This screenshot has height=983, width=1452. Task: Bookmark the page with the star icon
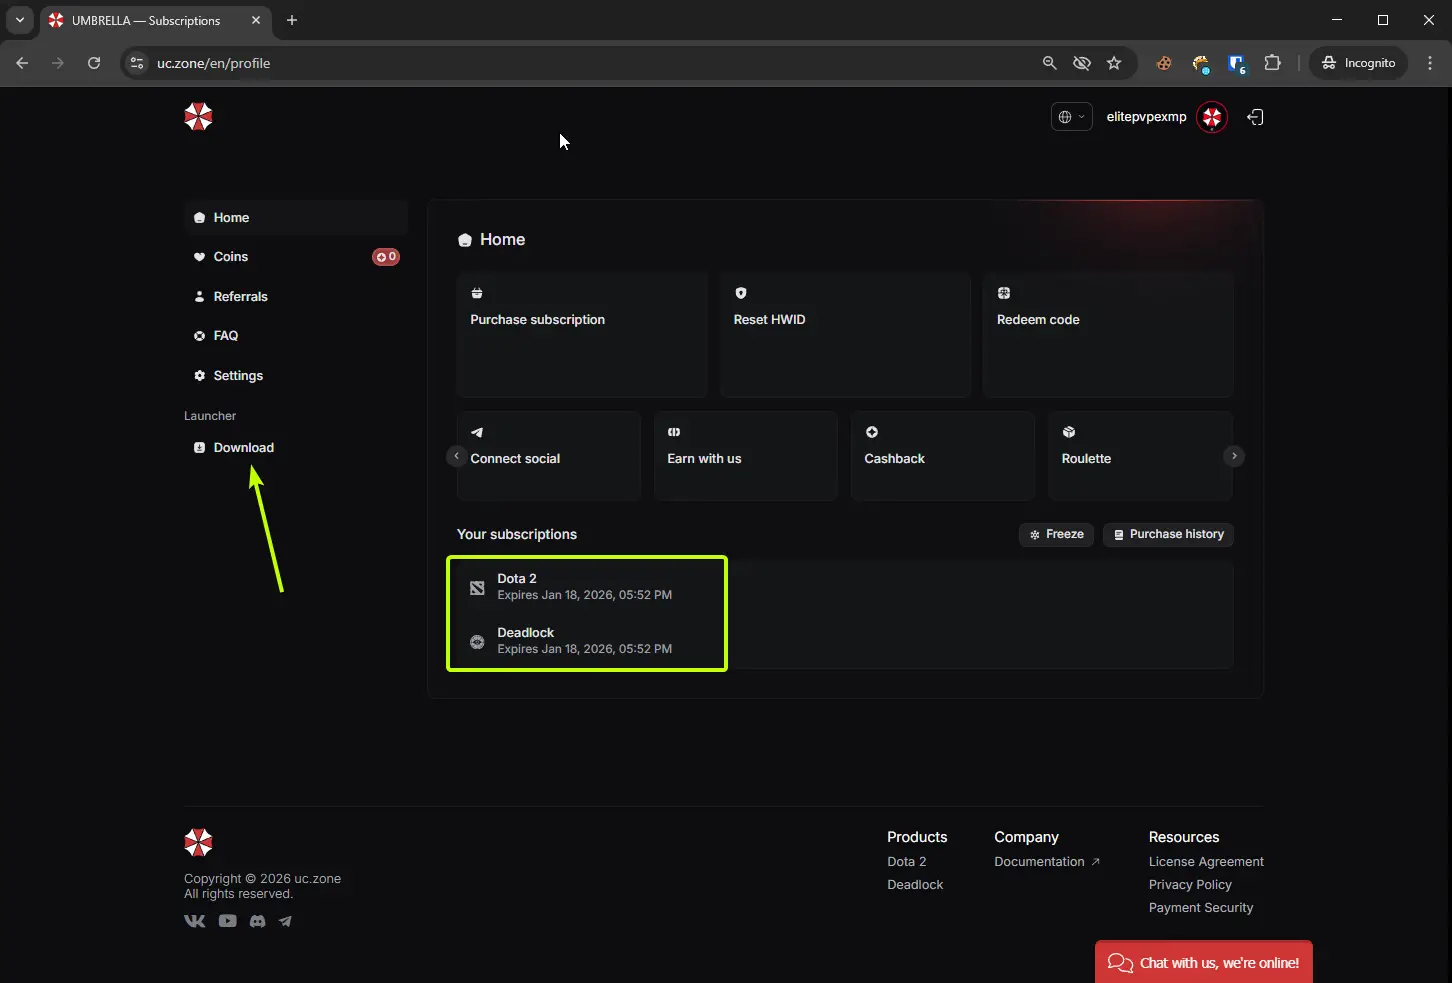[1114, 63]
